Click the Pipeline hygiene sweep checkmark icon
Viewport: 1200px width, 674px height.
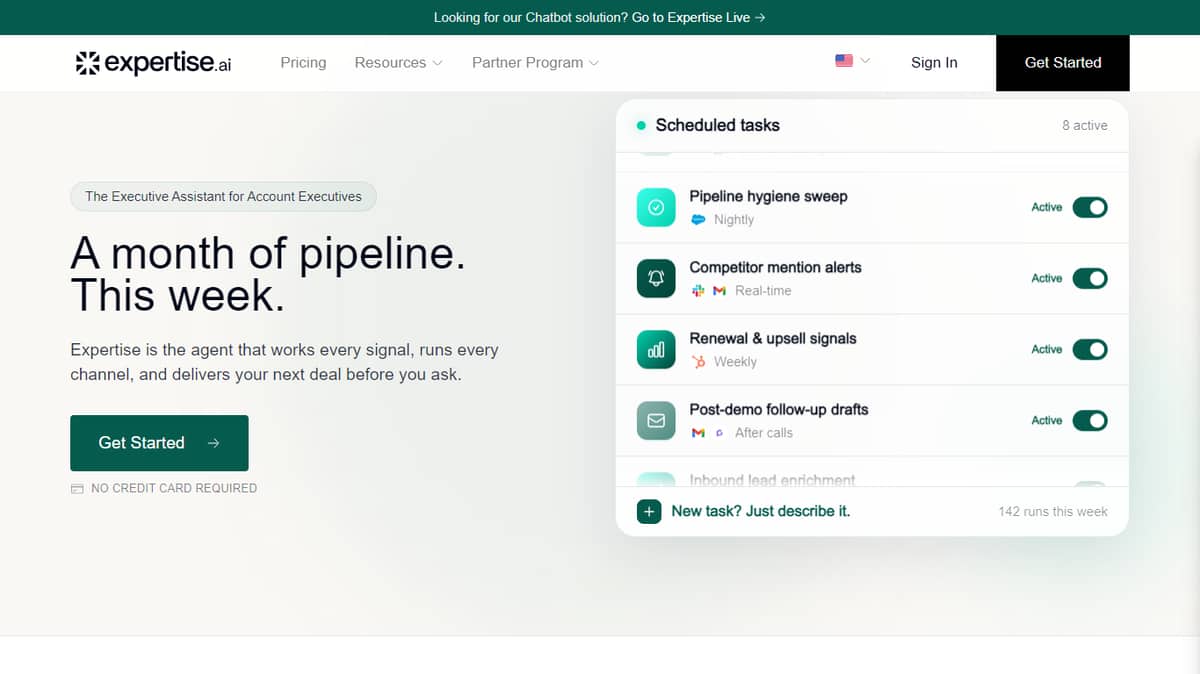pyautogui.click(x=656, y=208)
